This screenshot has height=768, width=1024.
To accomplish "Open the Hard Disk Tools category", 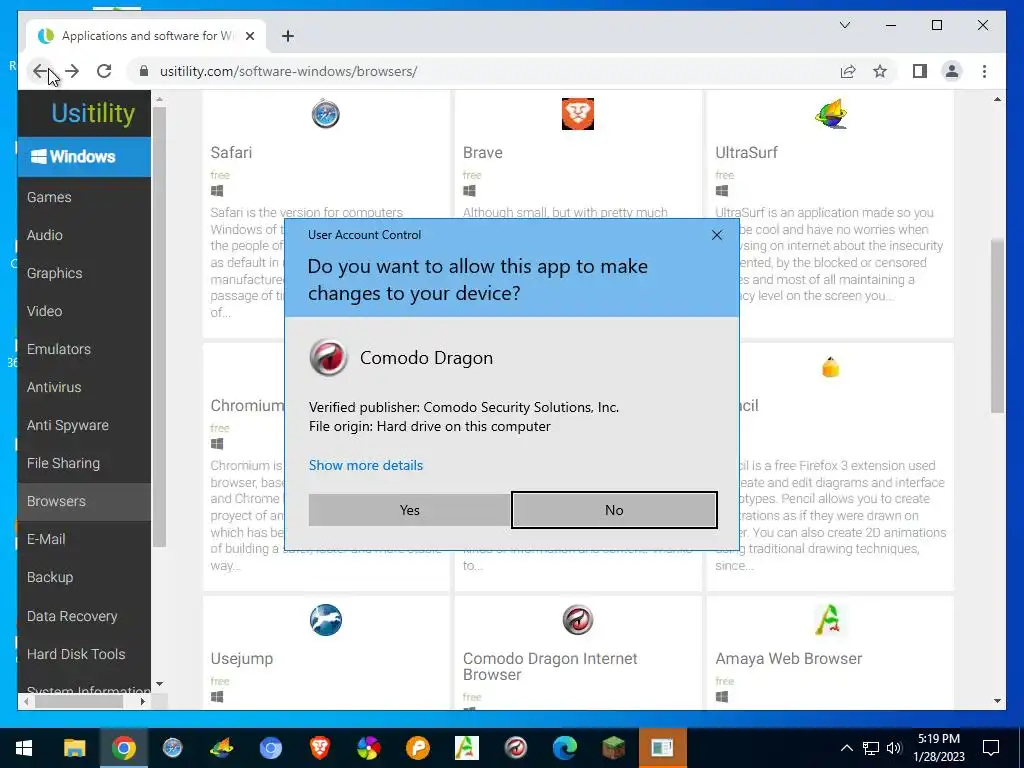I will coord(76,654).
